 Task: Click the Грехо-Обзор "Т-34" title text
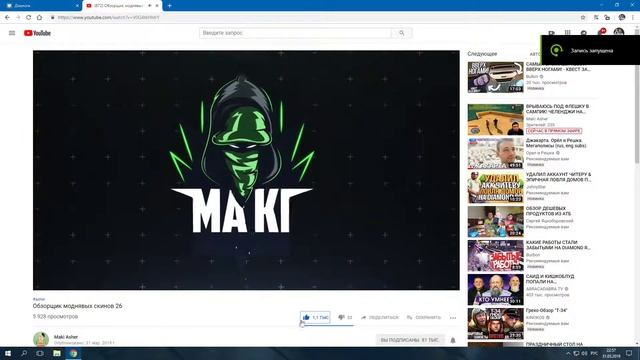pos(546,311)
